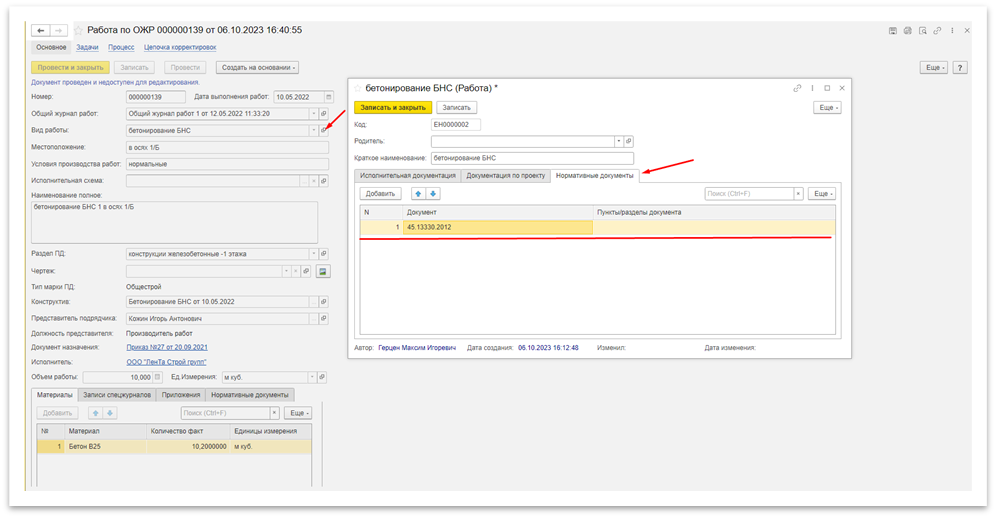Click the Краткое наименование input field

tap(532, 158)
